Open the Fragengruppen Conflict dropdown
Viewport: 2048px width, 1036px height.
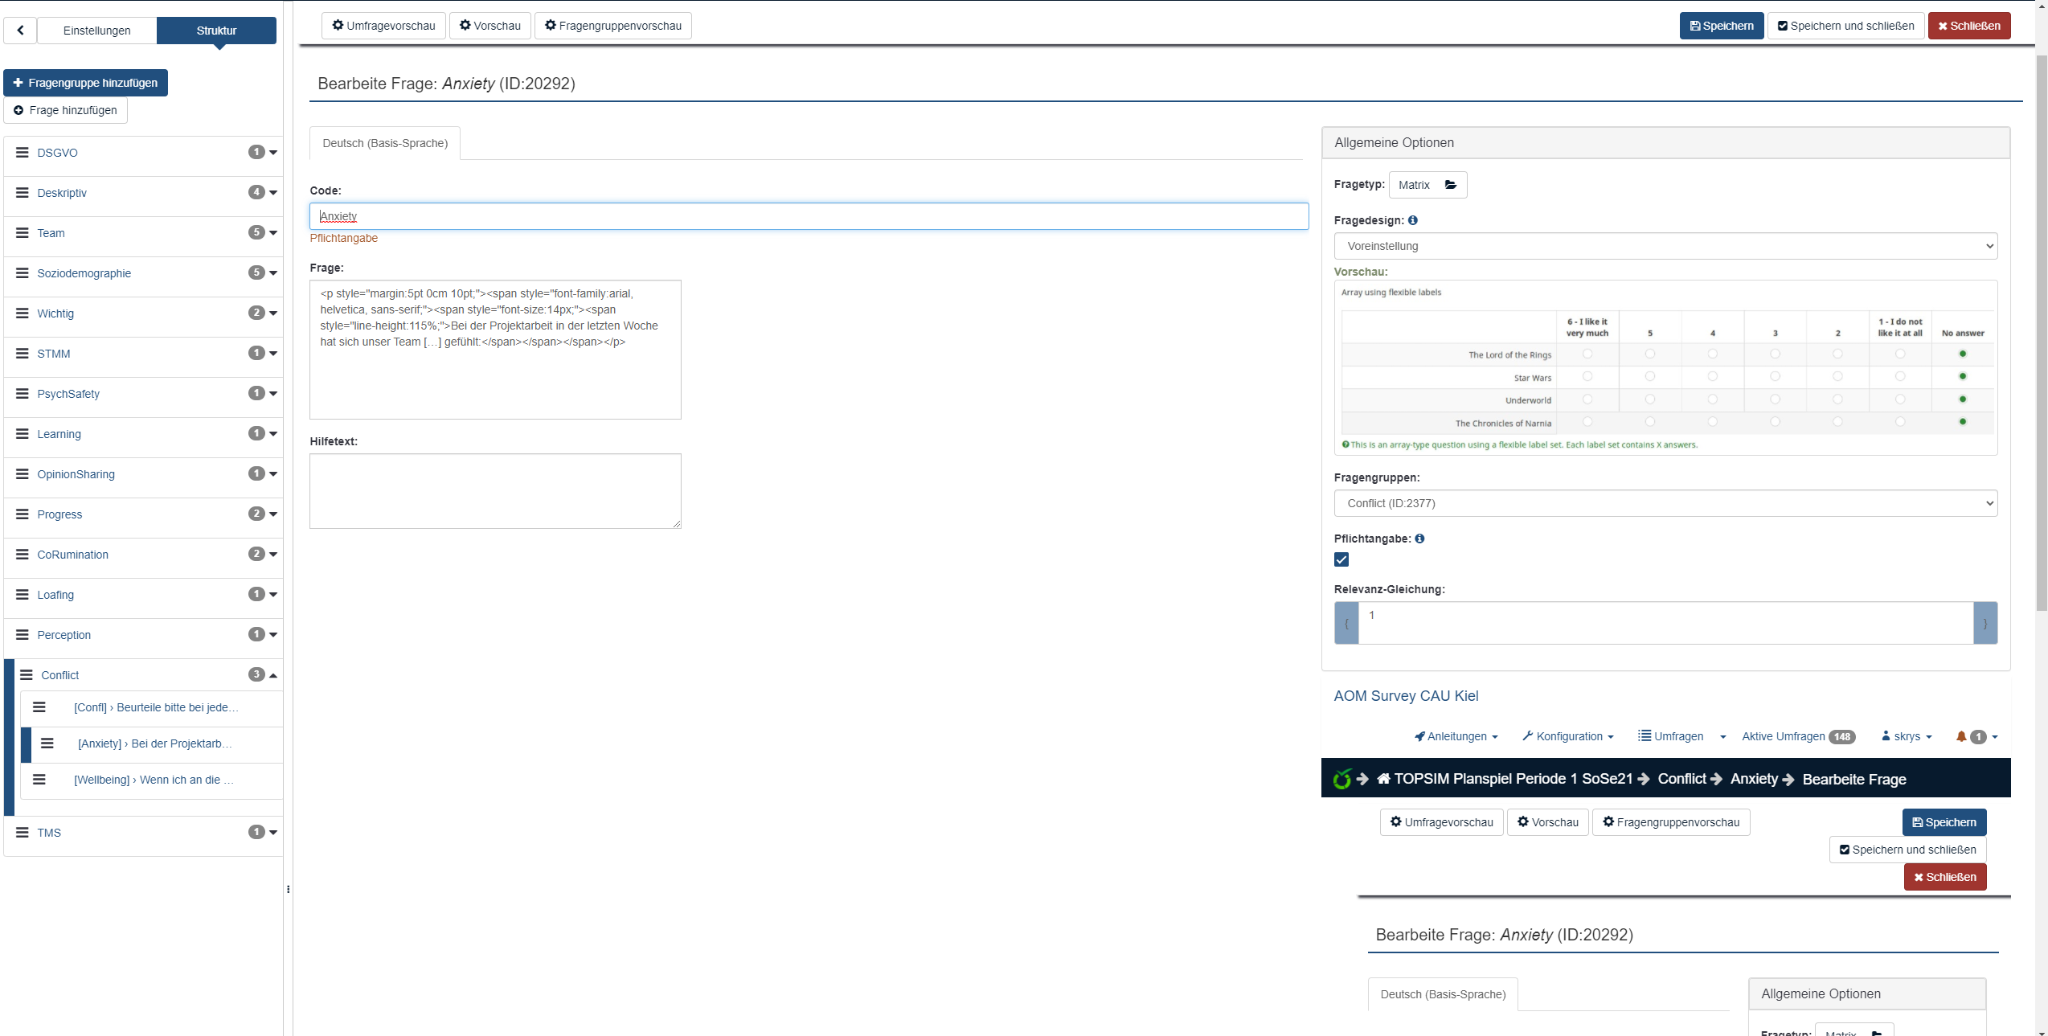[x=1665, y=503]
